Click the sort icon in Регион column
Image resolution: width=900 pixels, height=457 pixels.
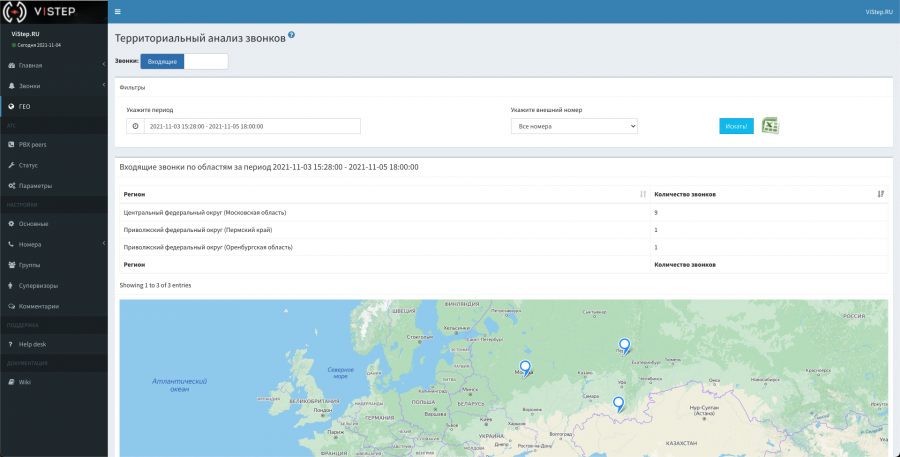click(642, 194)
